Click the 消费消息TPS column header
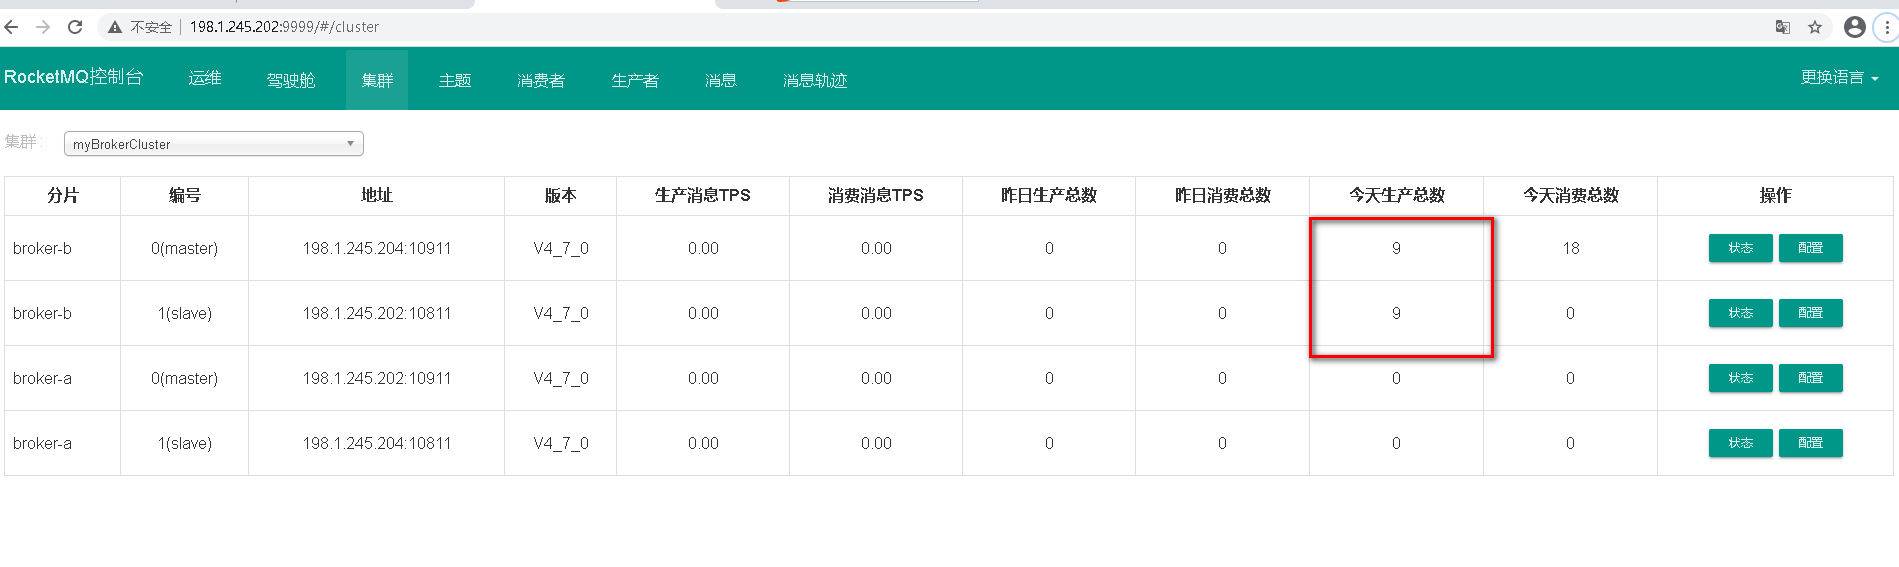1899x567 pixels. point(876,195)
